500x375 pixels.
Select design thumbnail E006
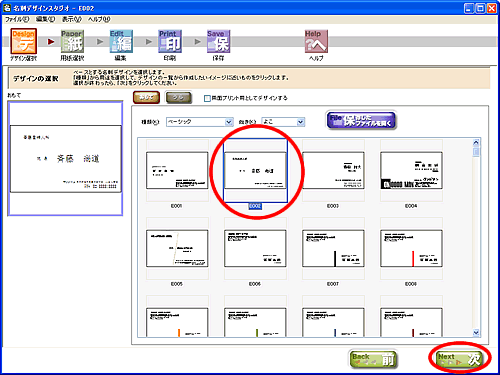tap(255, 248)
